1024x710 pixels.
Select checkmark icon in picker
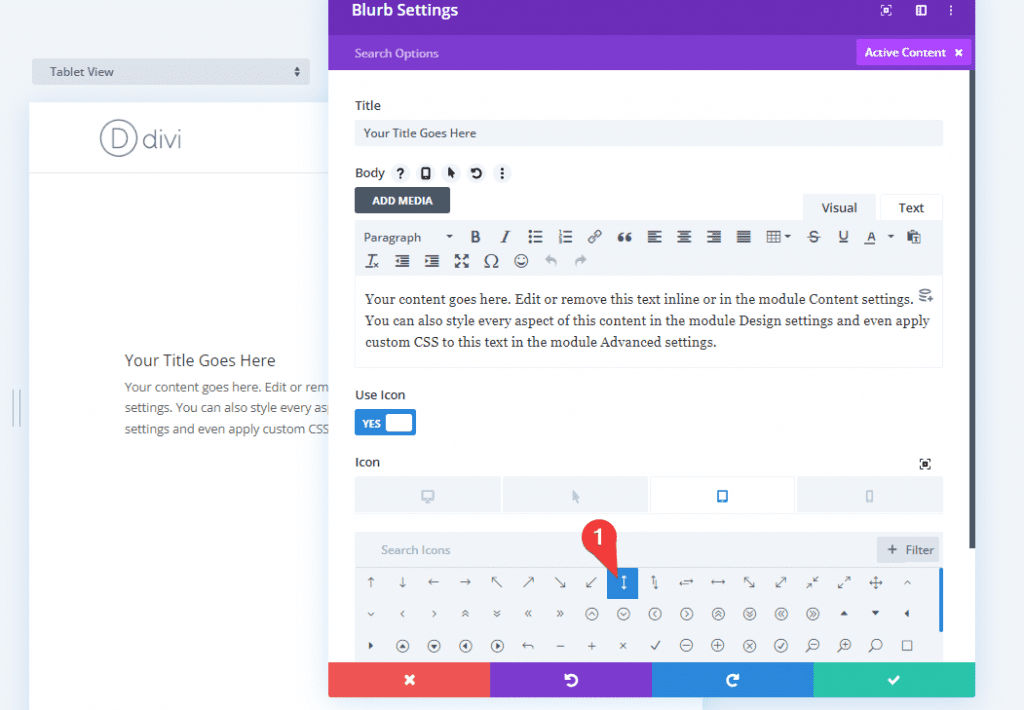pyautogui.click(x=655, y=646)
